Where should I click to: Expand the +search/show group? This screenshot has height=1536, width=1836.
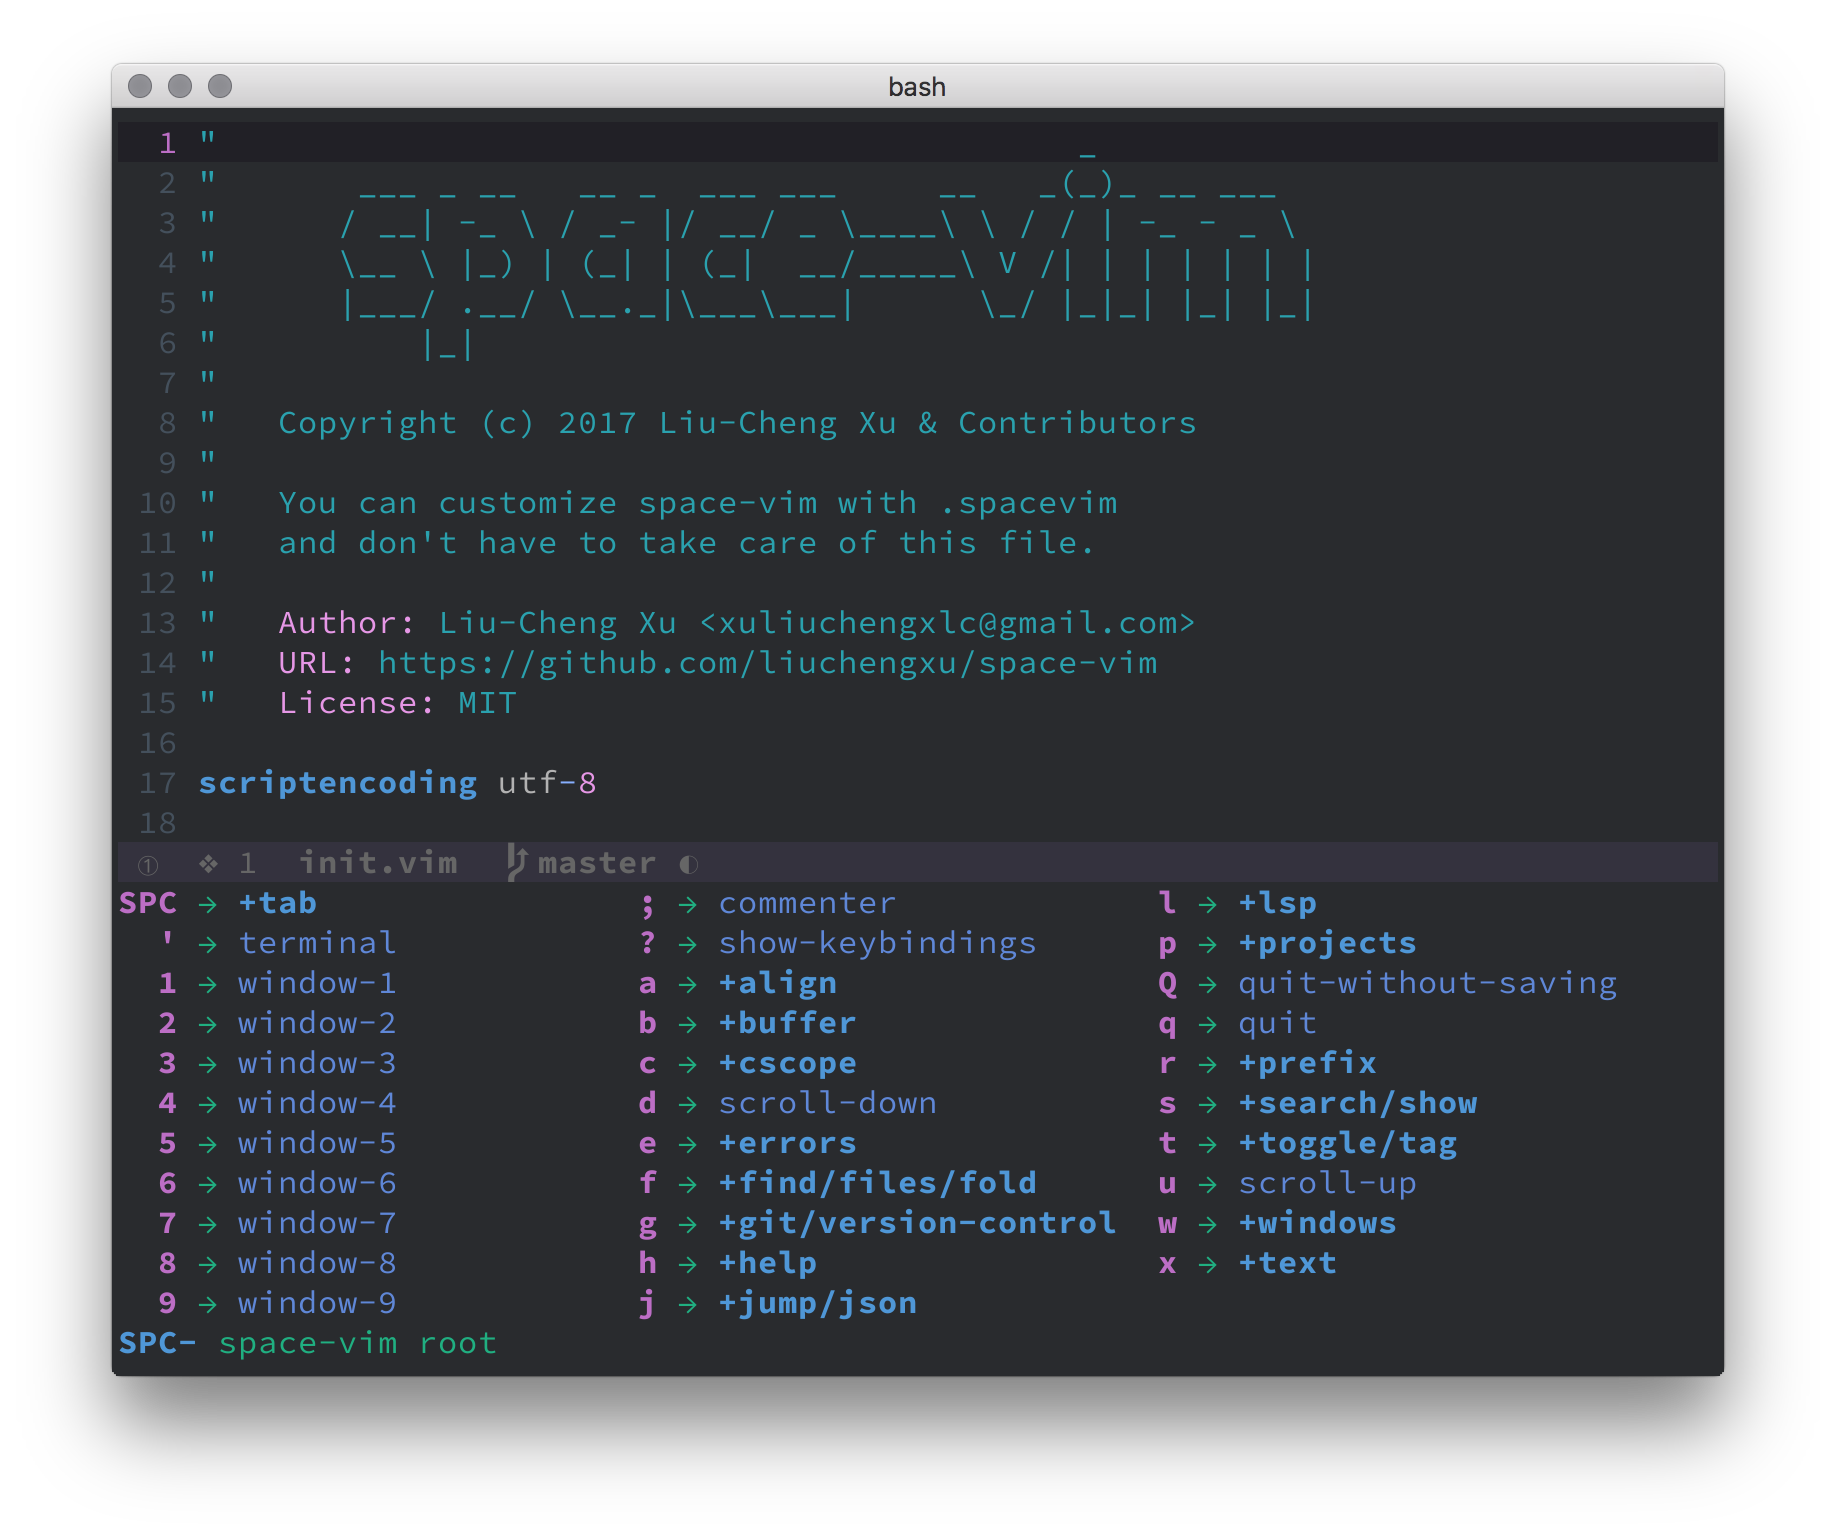pyautogui.click(x=1358, y=1102)
